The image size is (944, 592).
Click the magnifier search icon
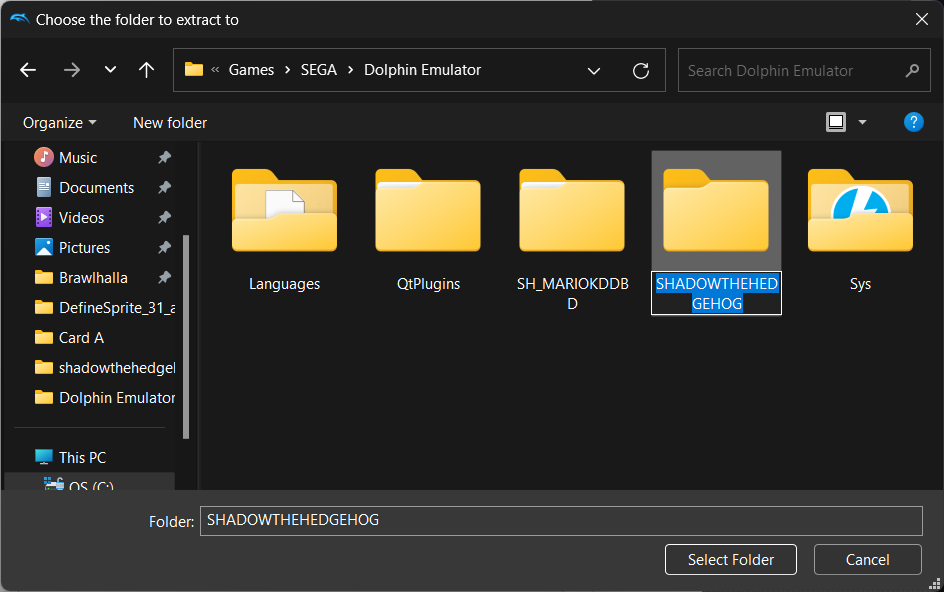[x=912, y=70]
